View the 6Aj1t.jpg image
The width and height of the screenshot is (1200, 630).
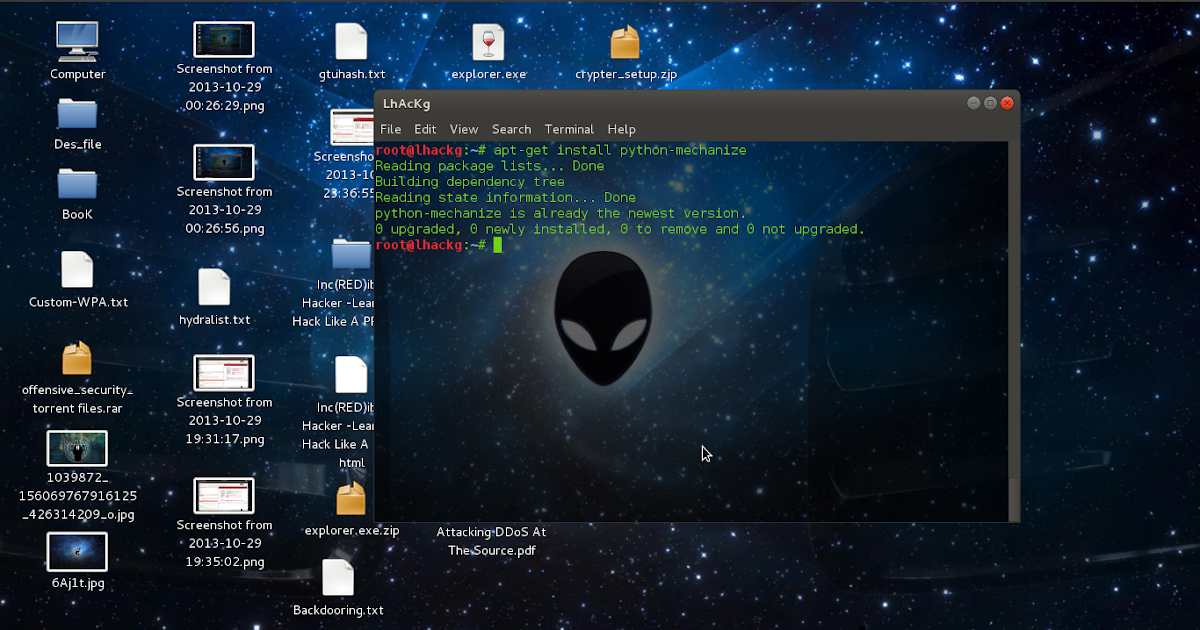point(77,550)
